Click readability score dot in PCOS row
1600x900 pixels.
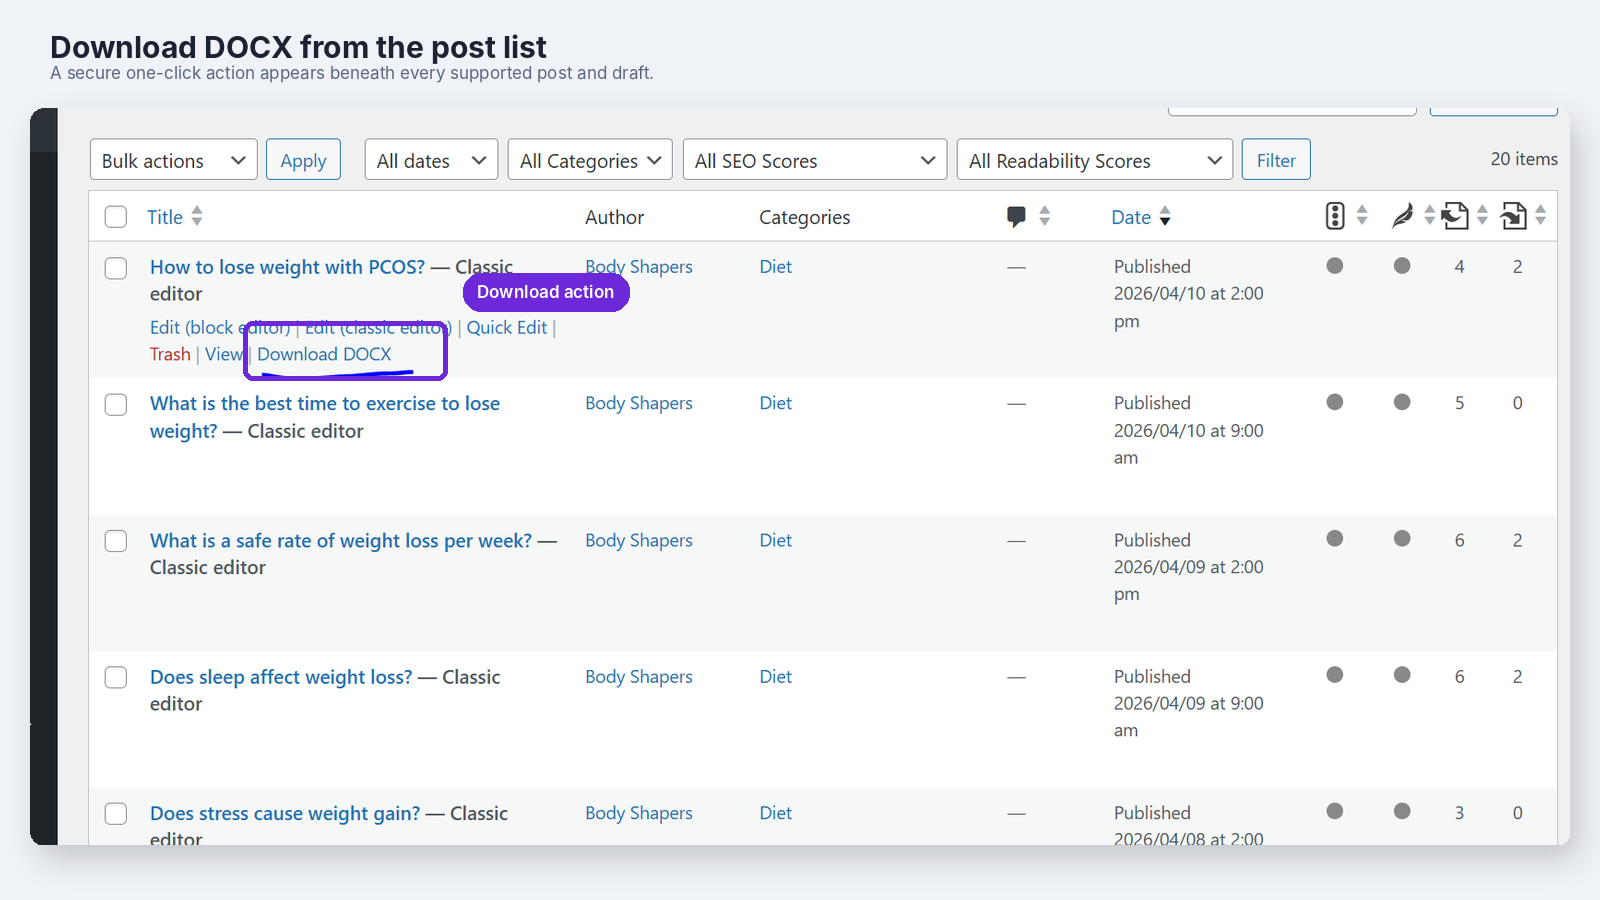pos(1402,266)
